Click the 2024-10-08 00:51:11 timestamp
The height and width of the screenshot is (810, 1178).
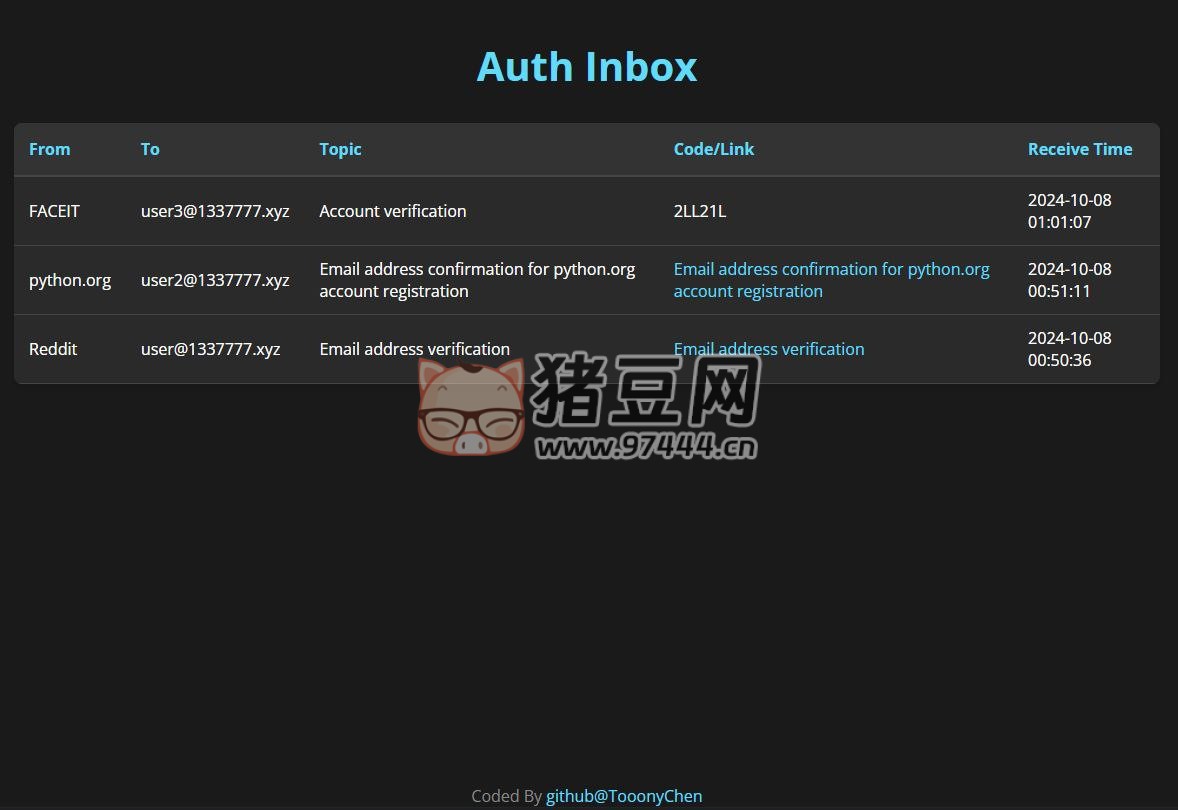tap(1069, 280)
